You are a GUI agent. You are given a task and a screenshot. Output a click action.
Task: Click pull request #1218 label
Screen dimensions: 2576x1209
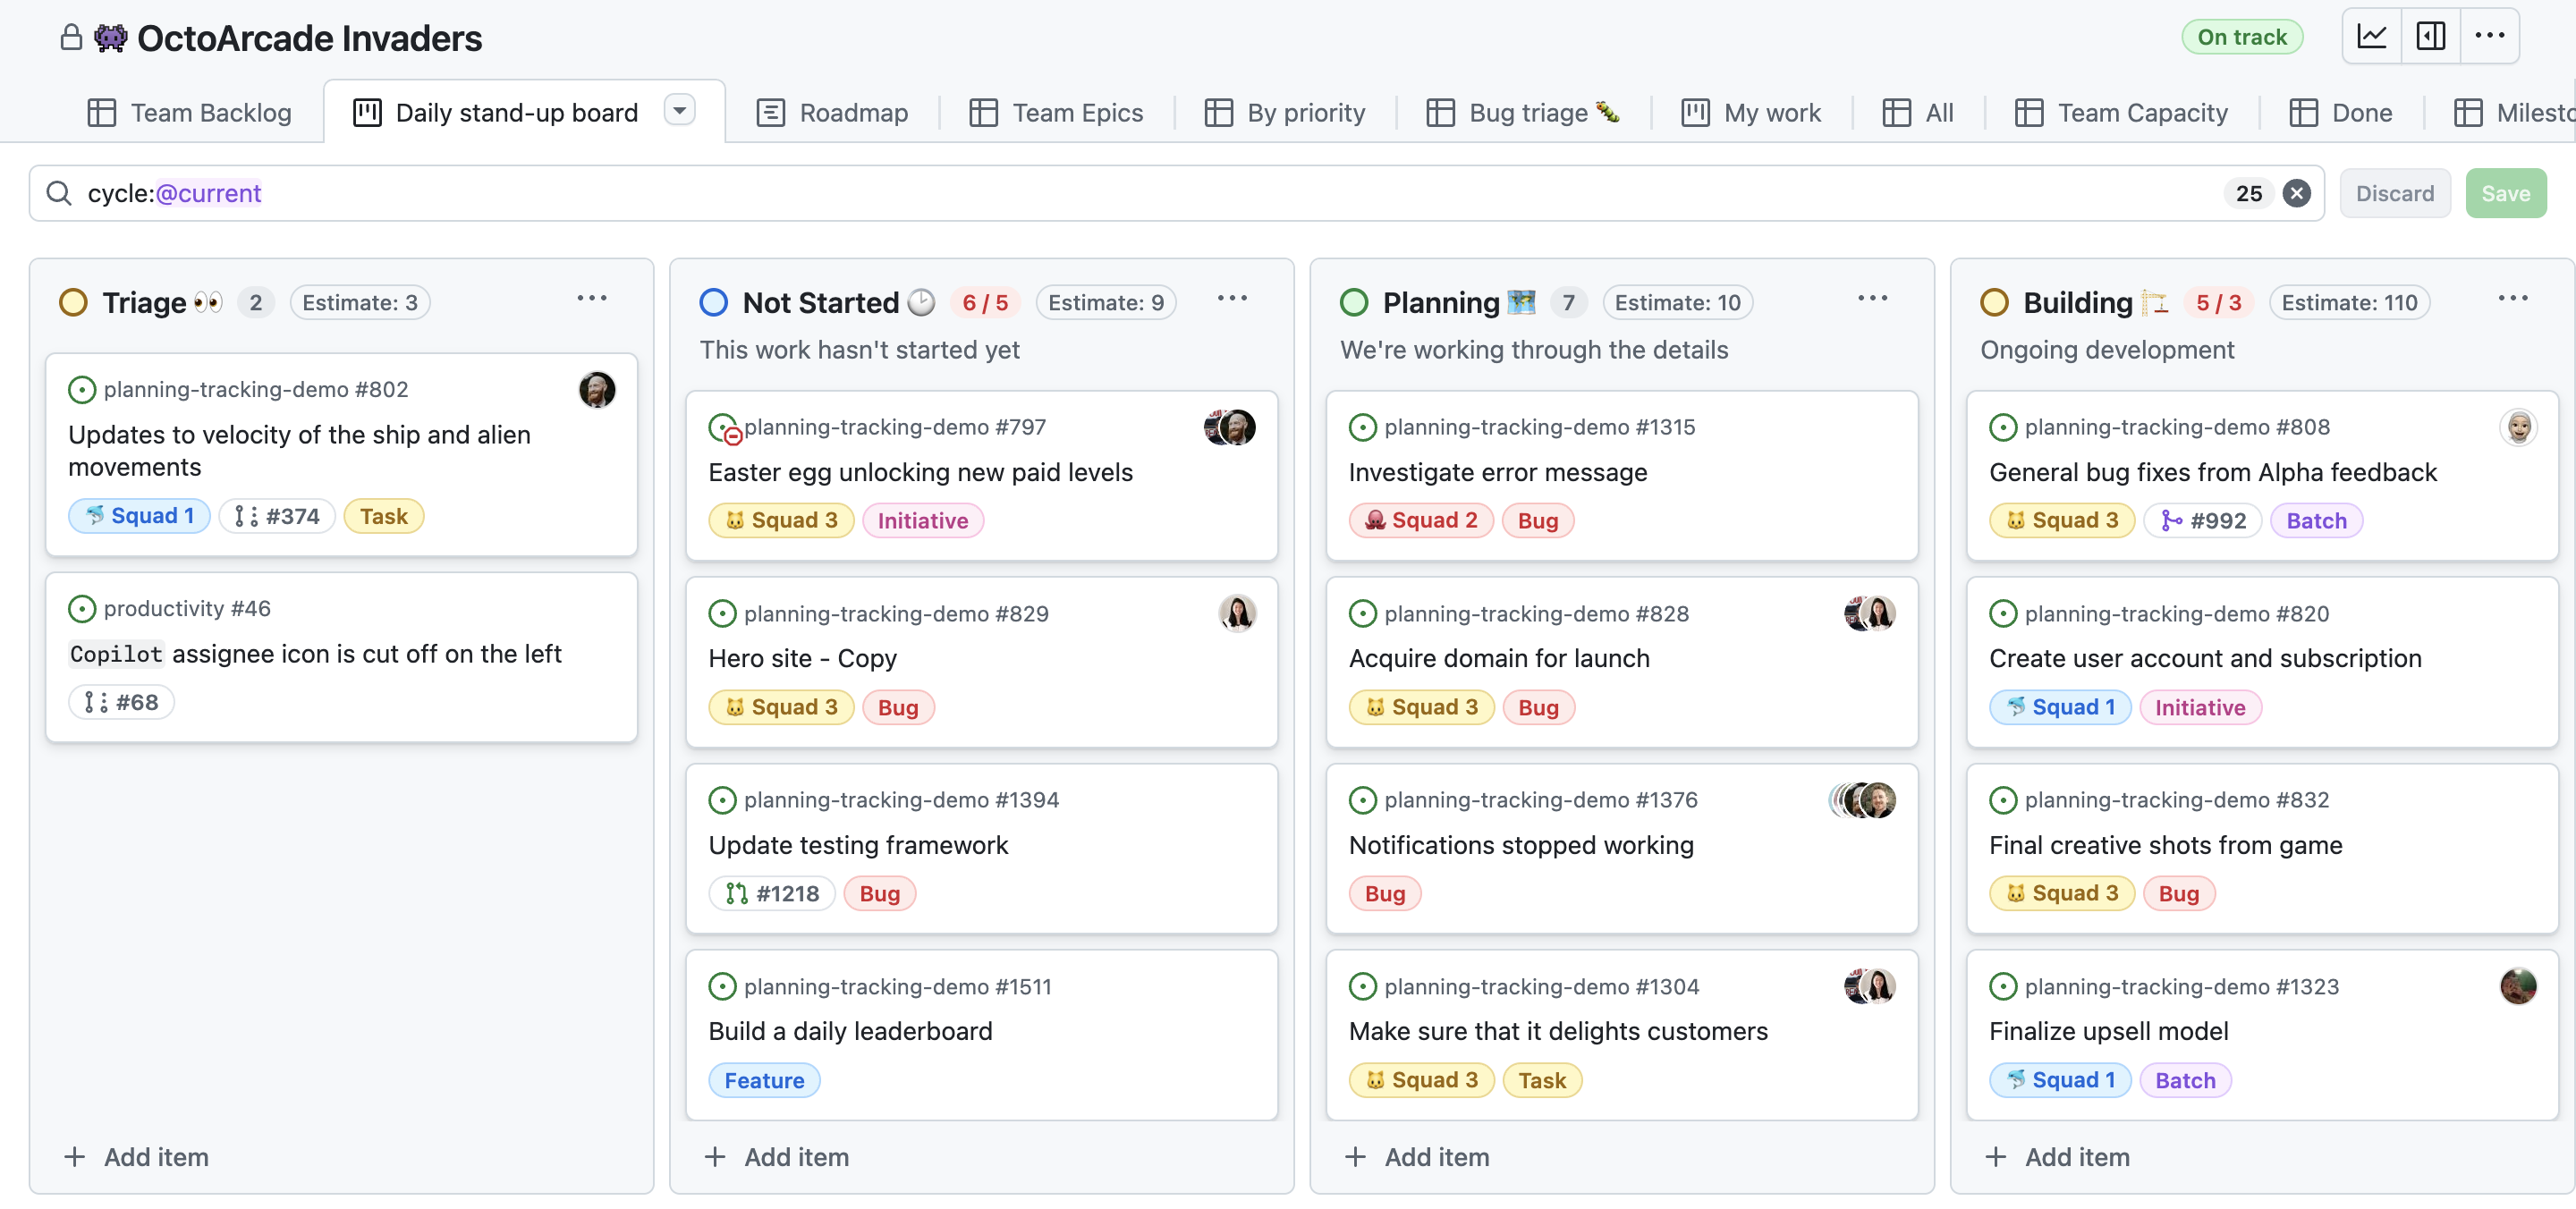click(x=772, y=893)
